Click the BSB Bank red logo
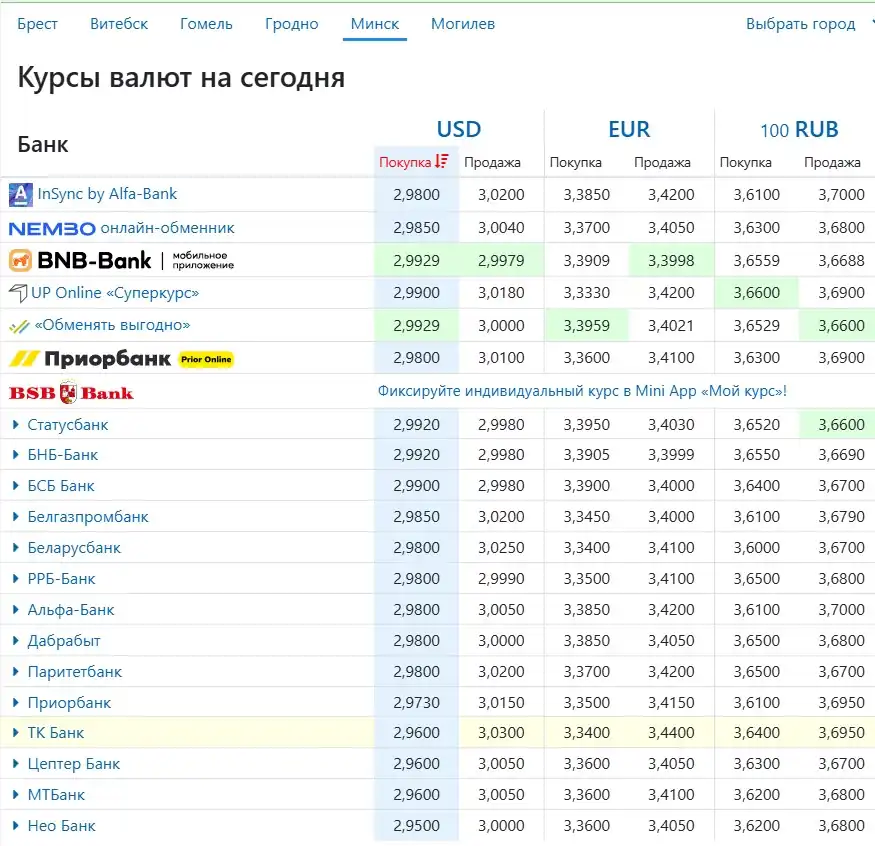The image size is (875, 846). tap(71, 392)
